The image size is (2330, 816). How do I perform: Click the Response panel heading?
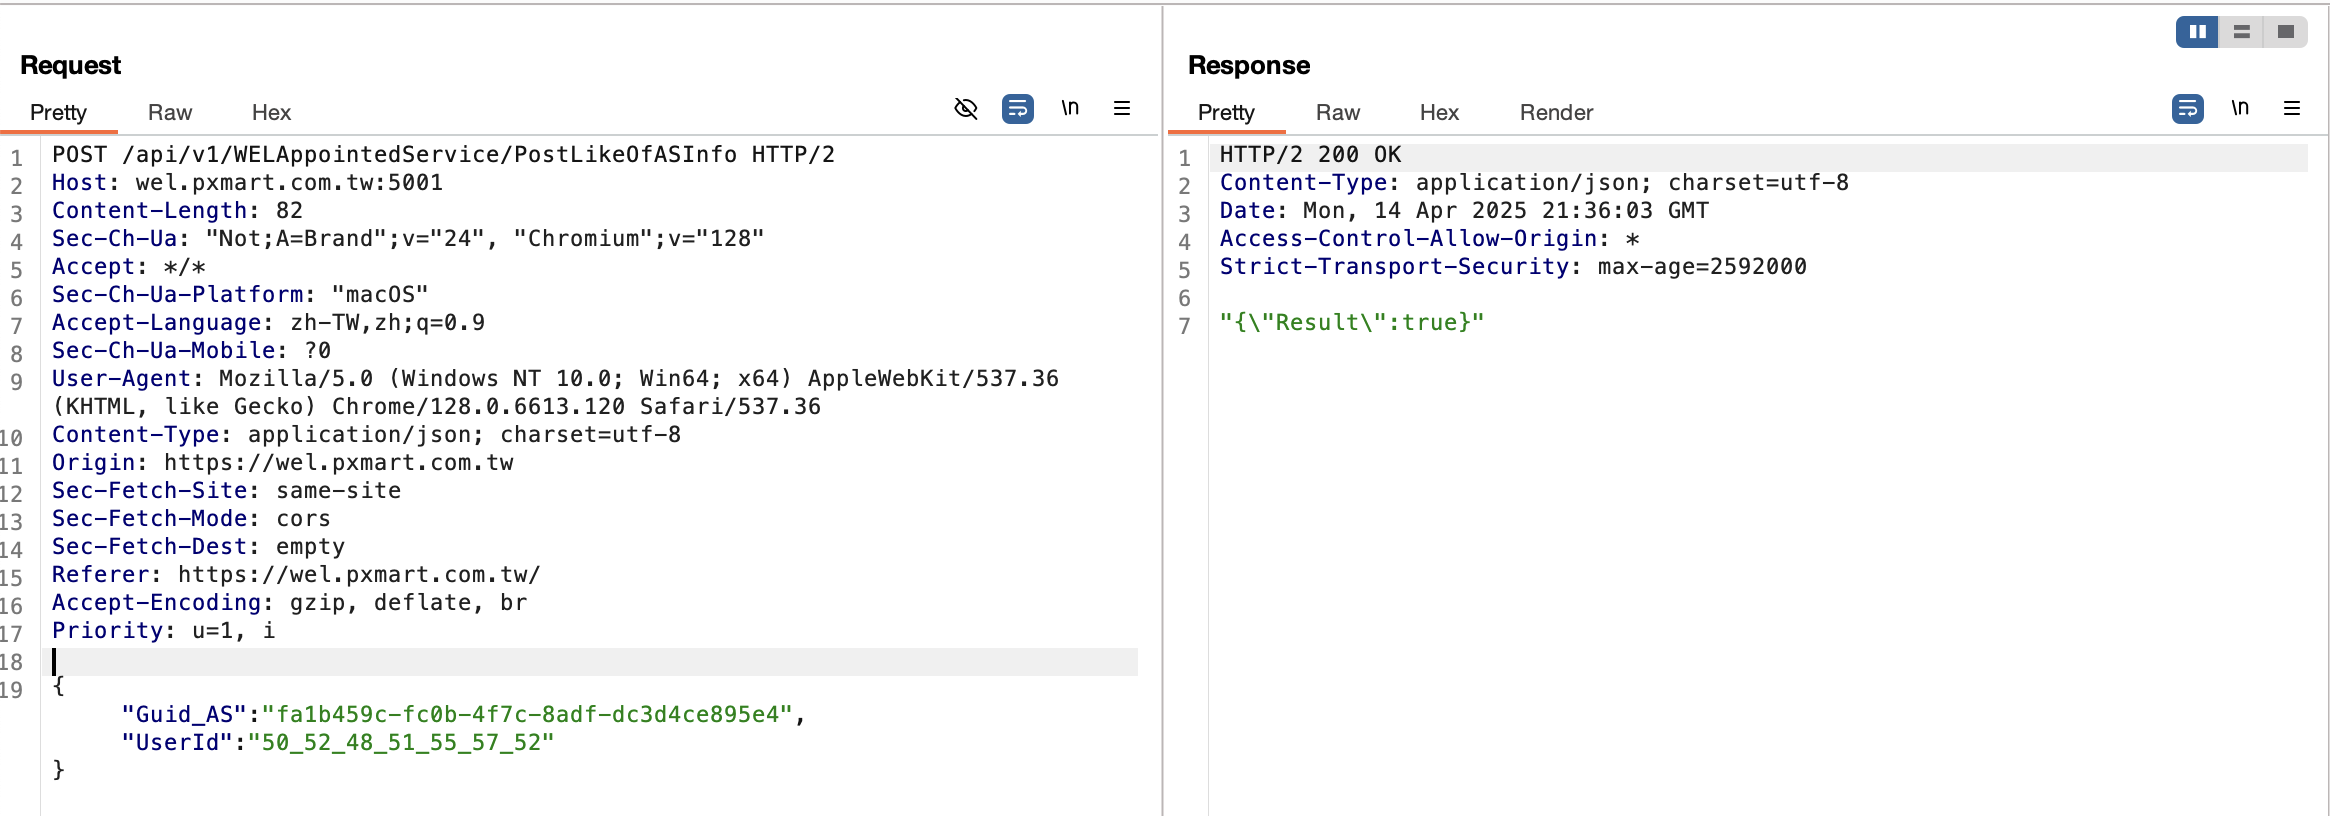point(1249,65)
